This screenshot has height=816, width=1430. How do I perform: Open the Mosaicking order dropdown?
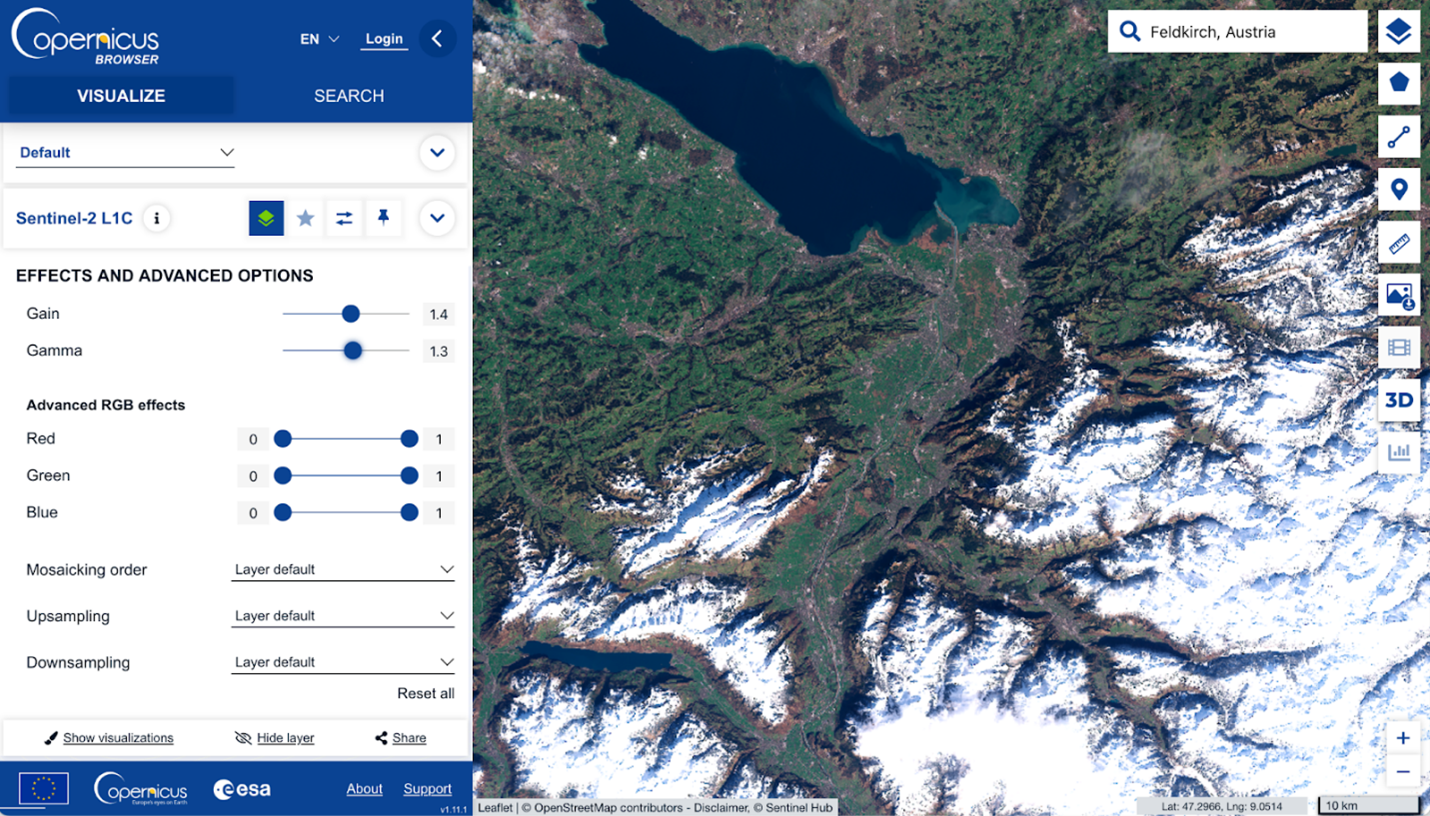pos(342,570)
